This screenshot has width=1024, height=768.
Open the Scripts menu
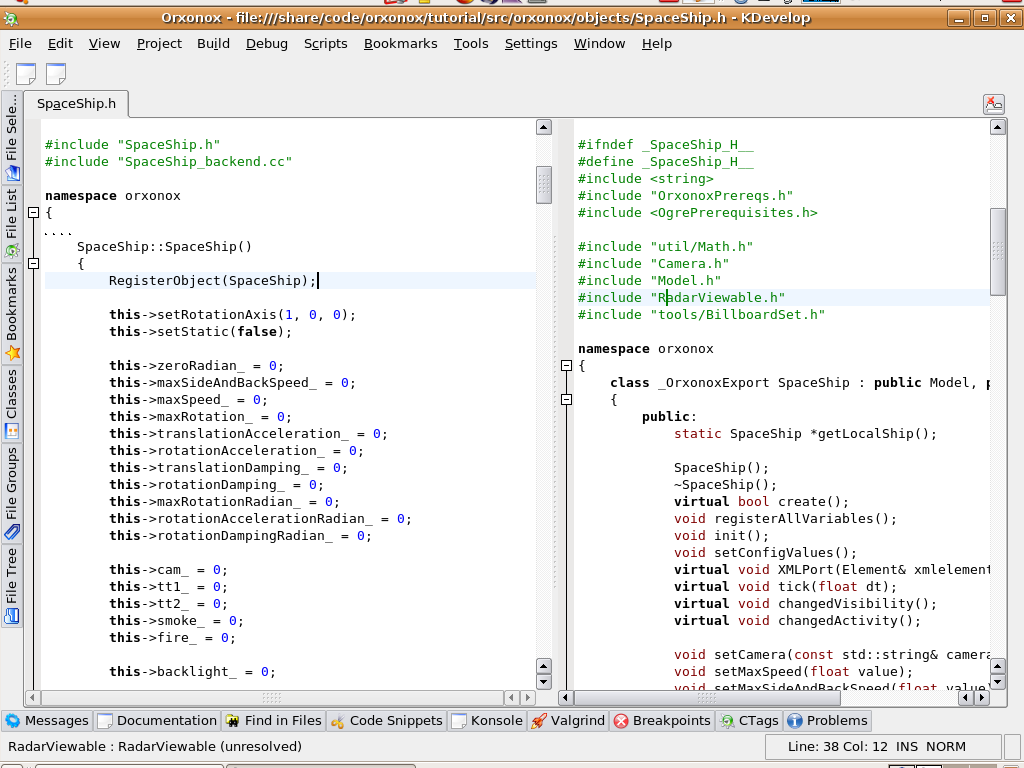325,44
